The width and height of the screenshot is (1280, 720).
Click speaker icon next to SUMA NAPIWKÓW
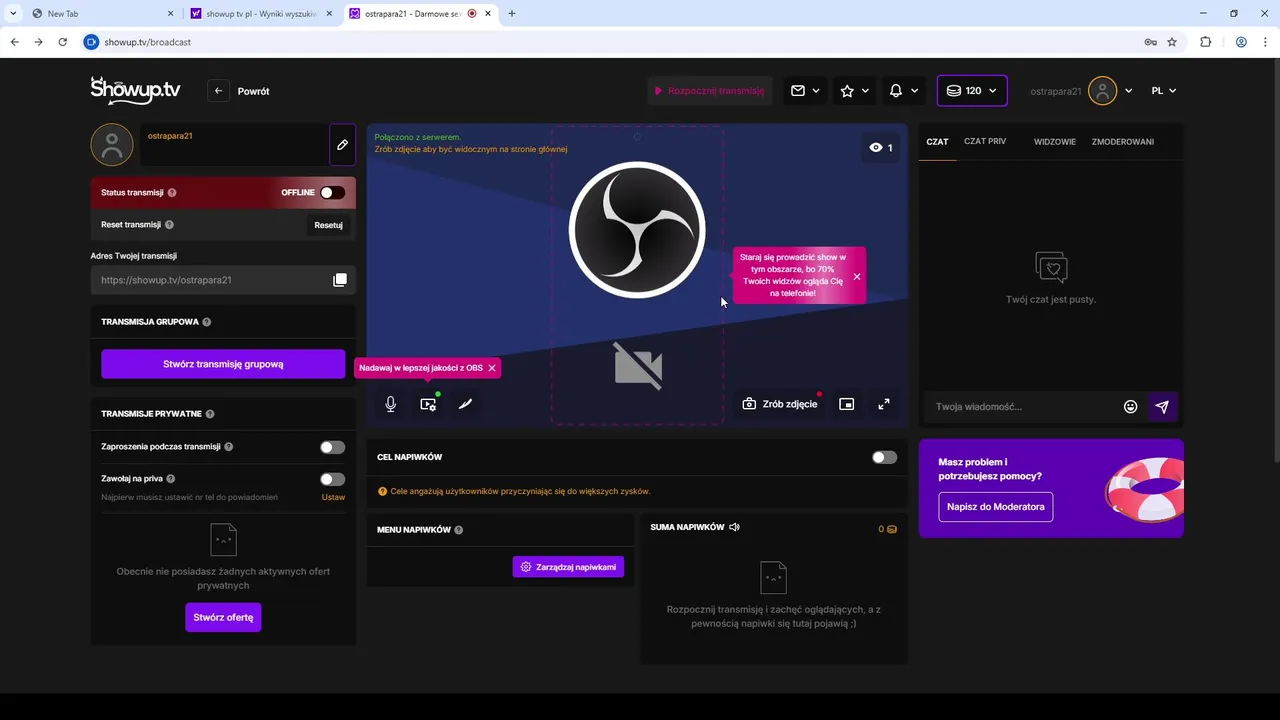pyautogui.click(x=734, y=527)
